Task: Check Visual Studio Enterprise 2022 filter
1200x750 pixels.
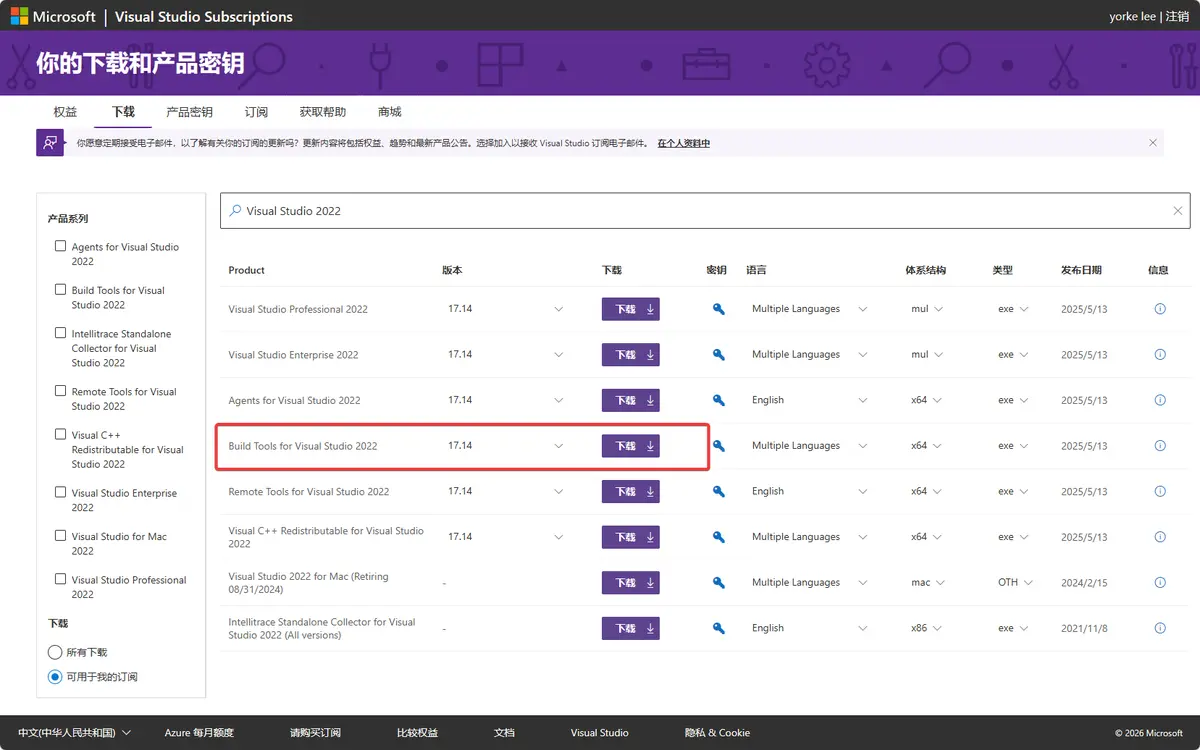Action: [x=61, y=492]
